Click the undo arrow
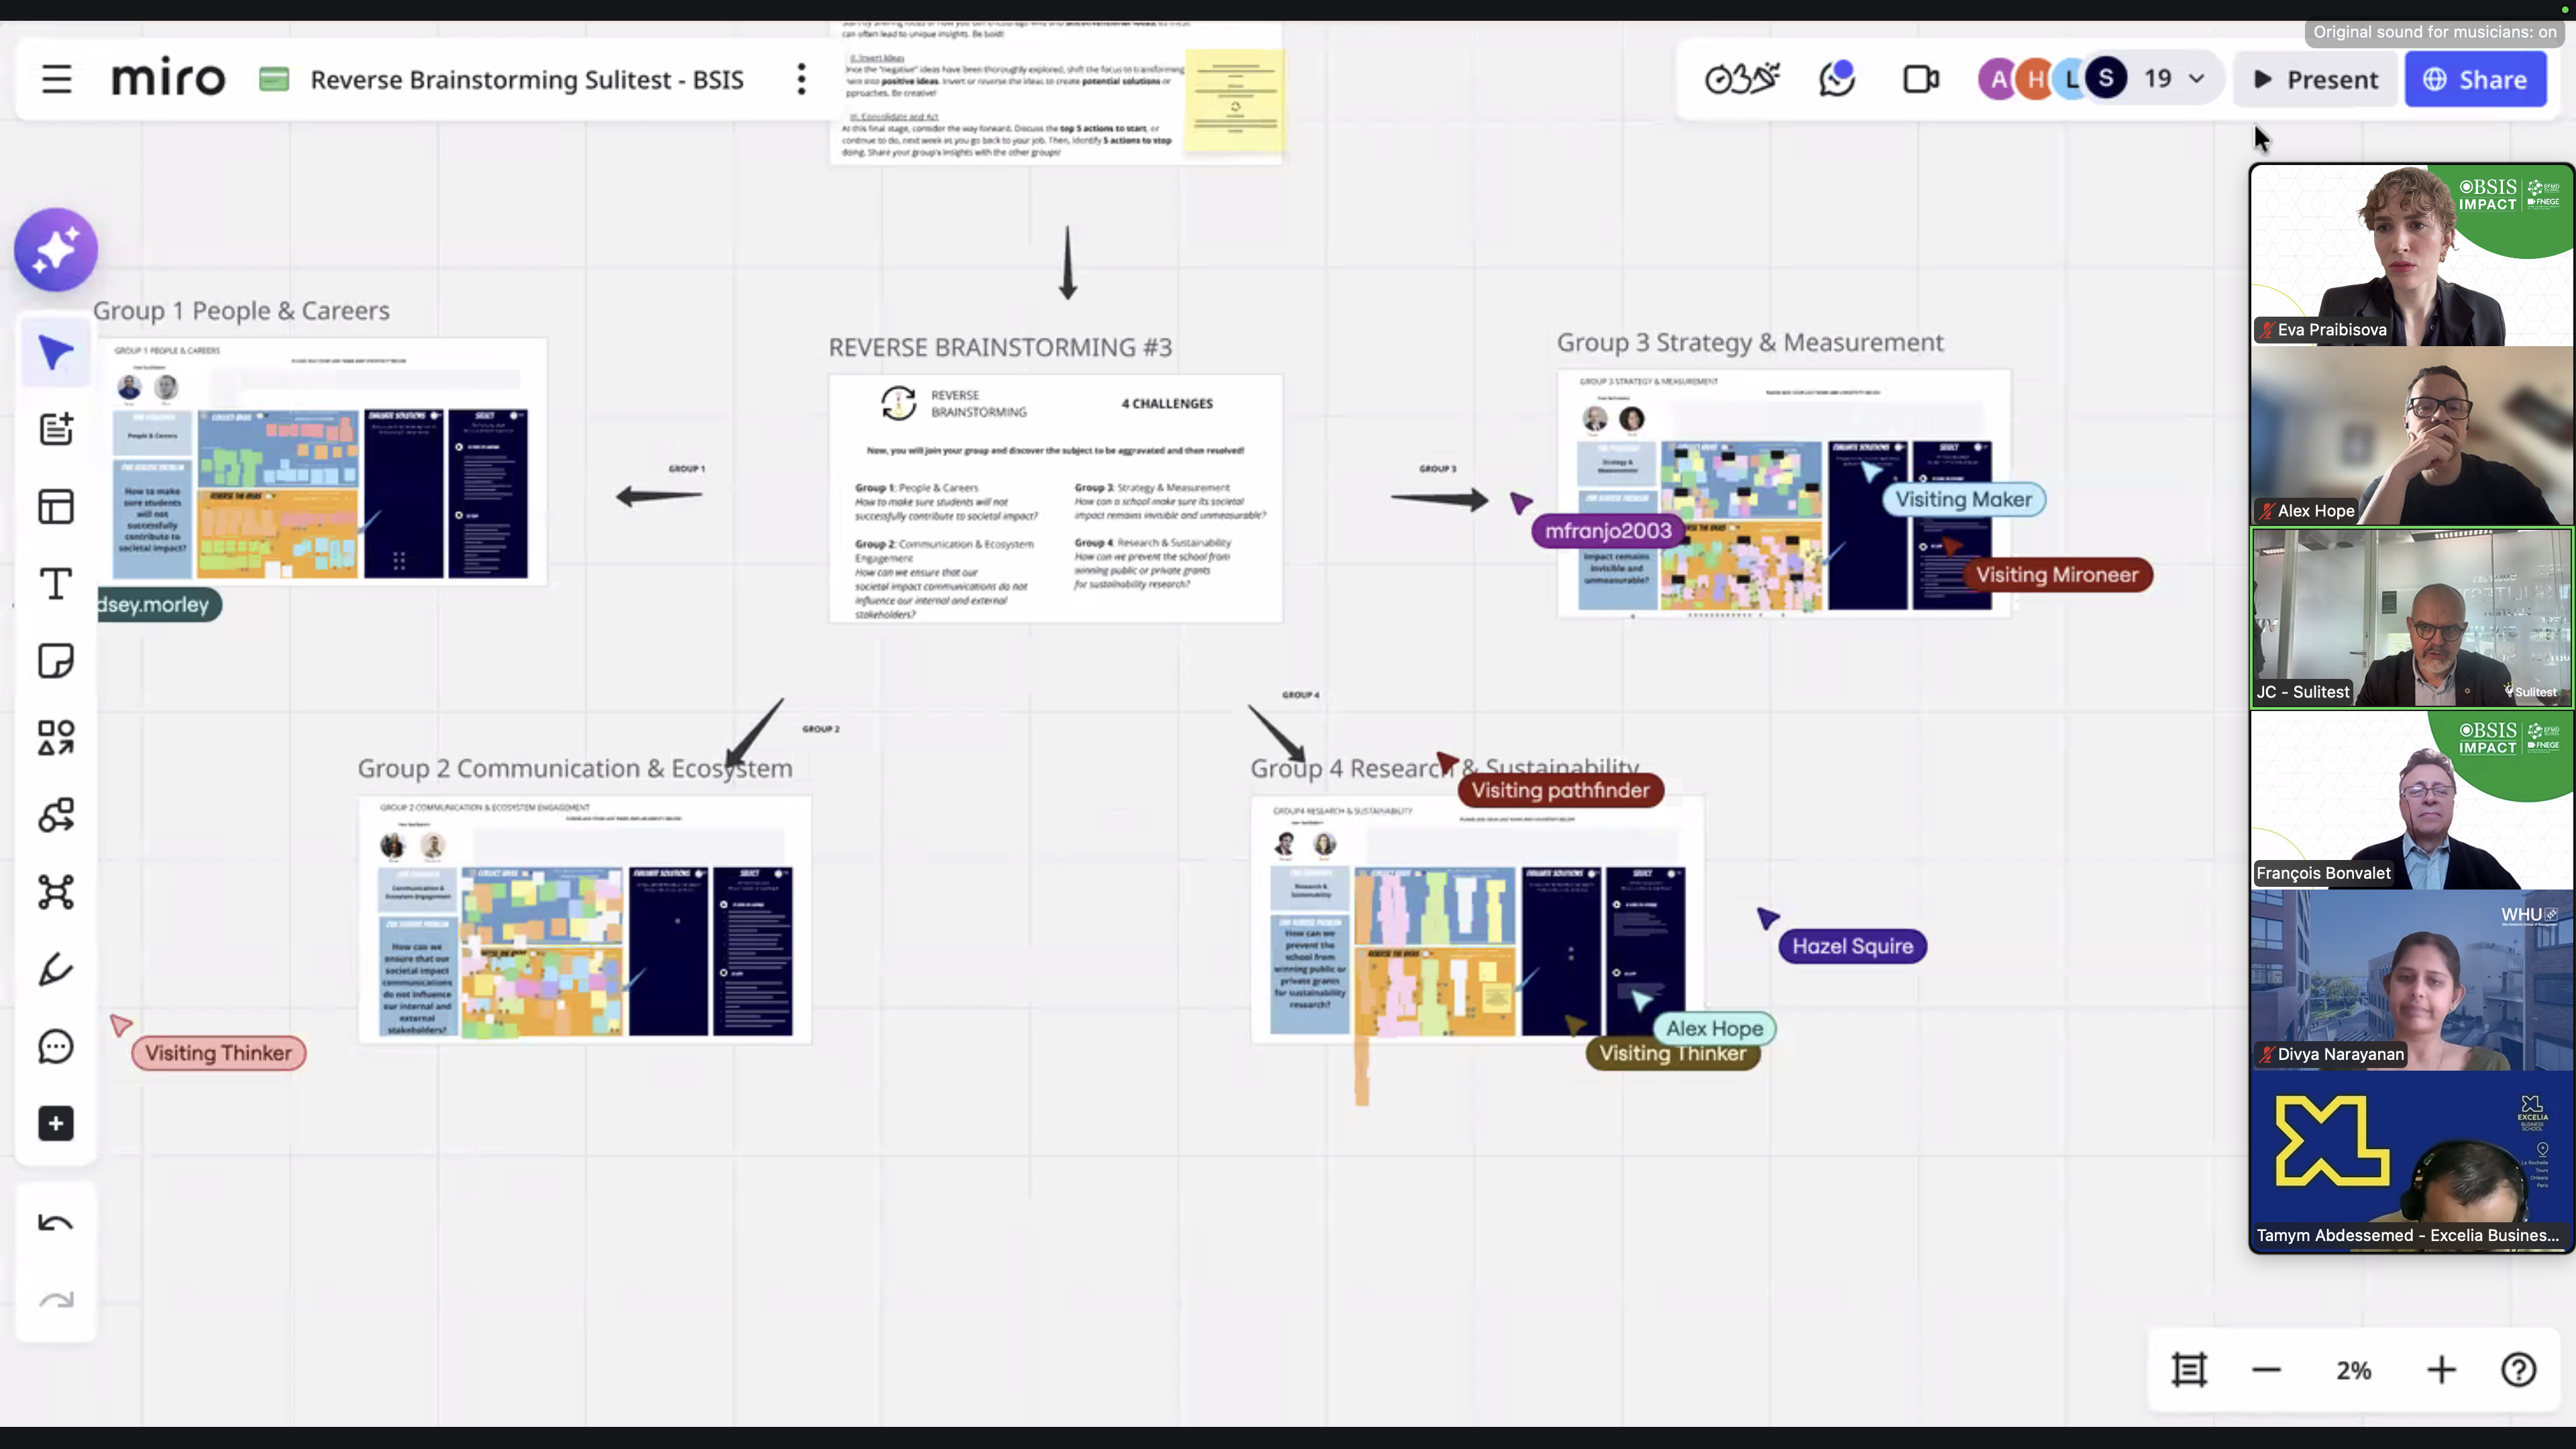Screen dimensions: 2576x1449 [56, 1223]
